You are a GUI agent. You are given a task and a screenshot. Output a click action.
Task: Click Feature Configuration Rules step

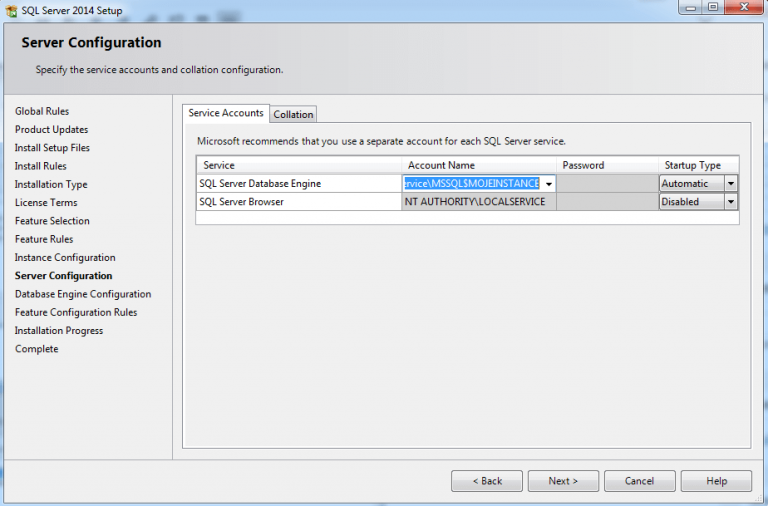pyautogui.click(x=76, y=313)
